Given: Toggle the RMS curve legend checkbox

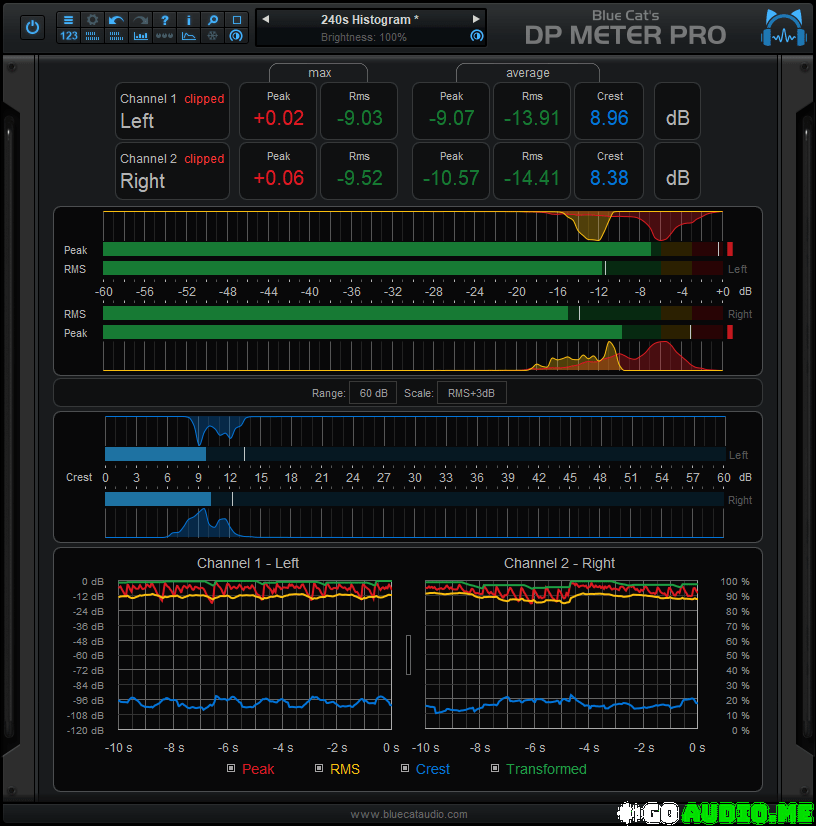Looking at the screenshot, I should pos(319,768).
